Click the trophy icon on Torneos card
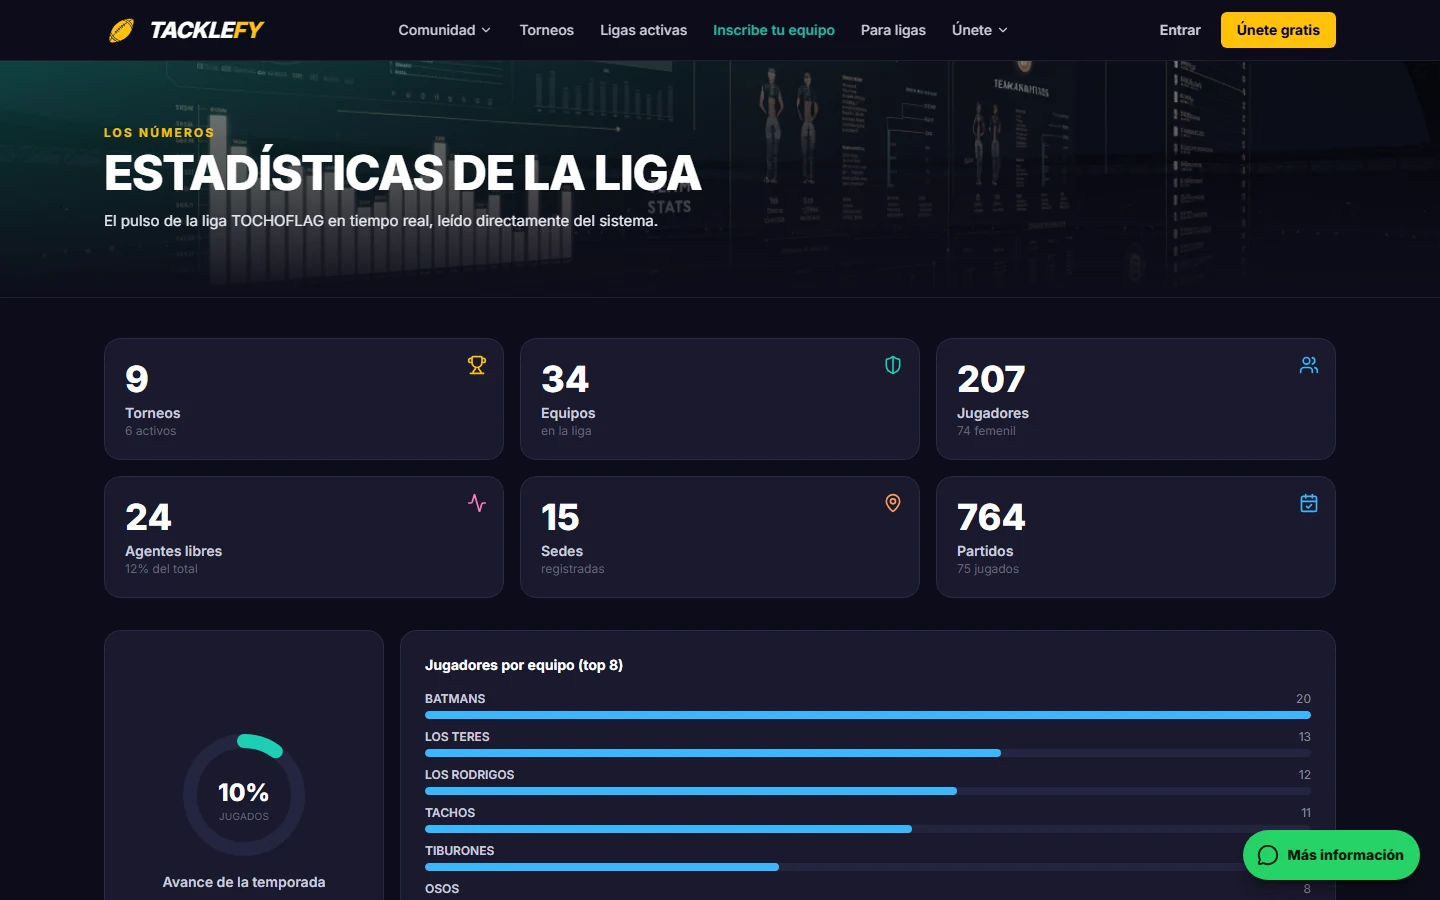Screen dimensions: 1440x900 [x=477, y=365]
